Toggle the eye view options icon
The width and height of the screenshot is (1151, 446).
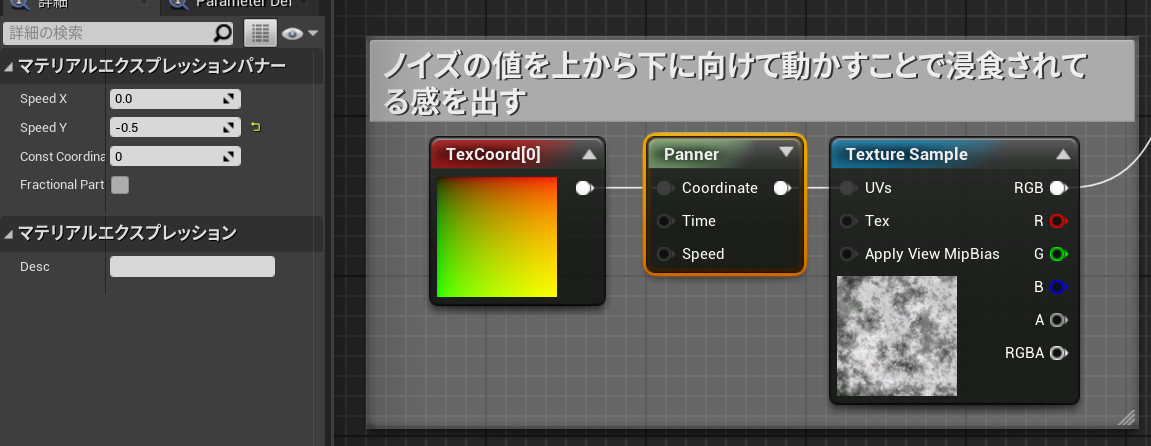[x=292, y=34]
